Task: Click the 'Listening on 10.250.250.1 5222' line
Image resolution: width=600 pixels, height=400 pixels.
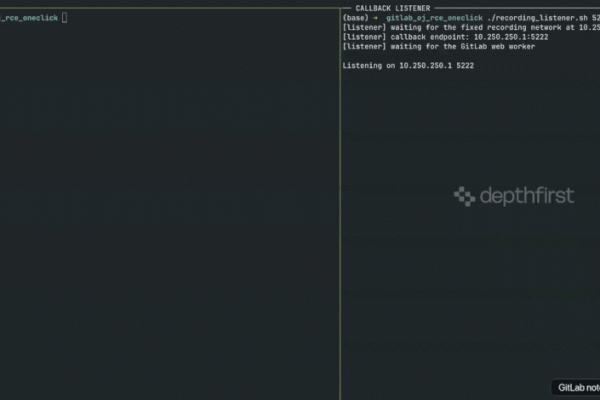Action: (x=408, y=66)
